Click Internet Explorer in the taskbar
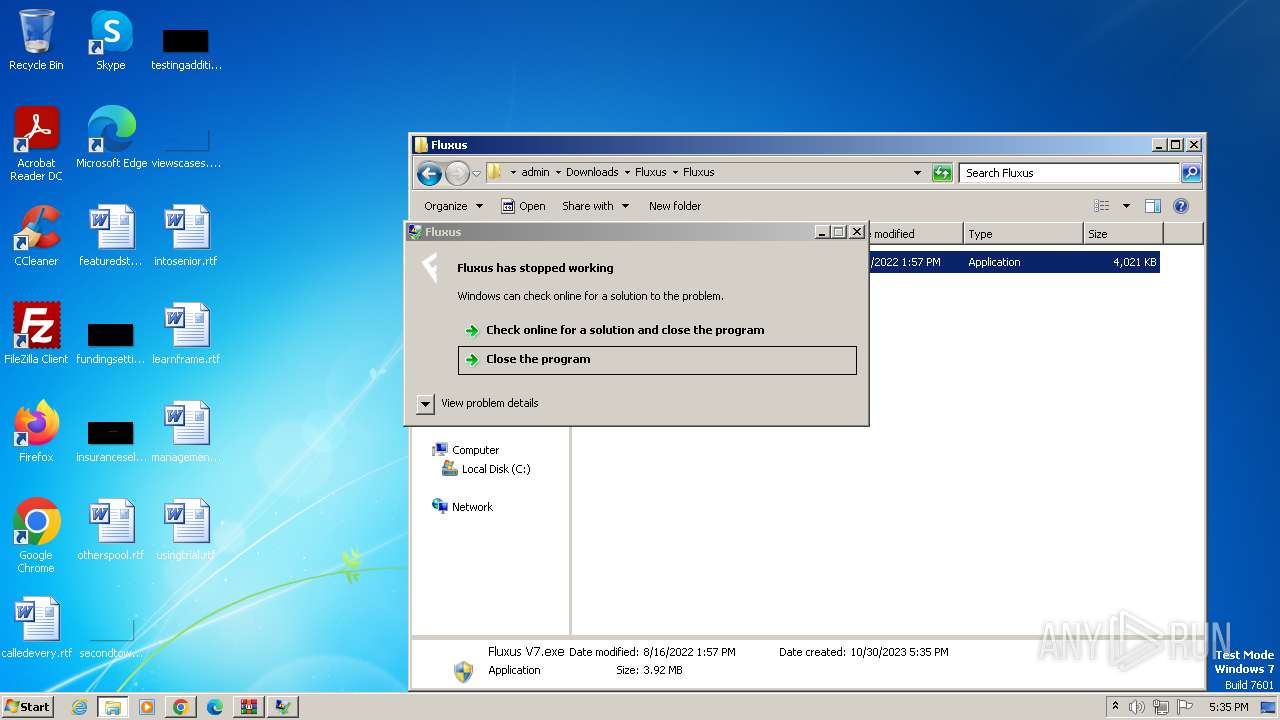Viewport: 1280px width, 720px height. [x=79, y=707]
